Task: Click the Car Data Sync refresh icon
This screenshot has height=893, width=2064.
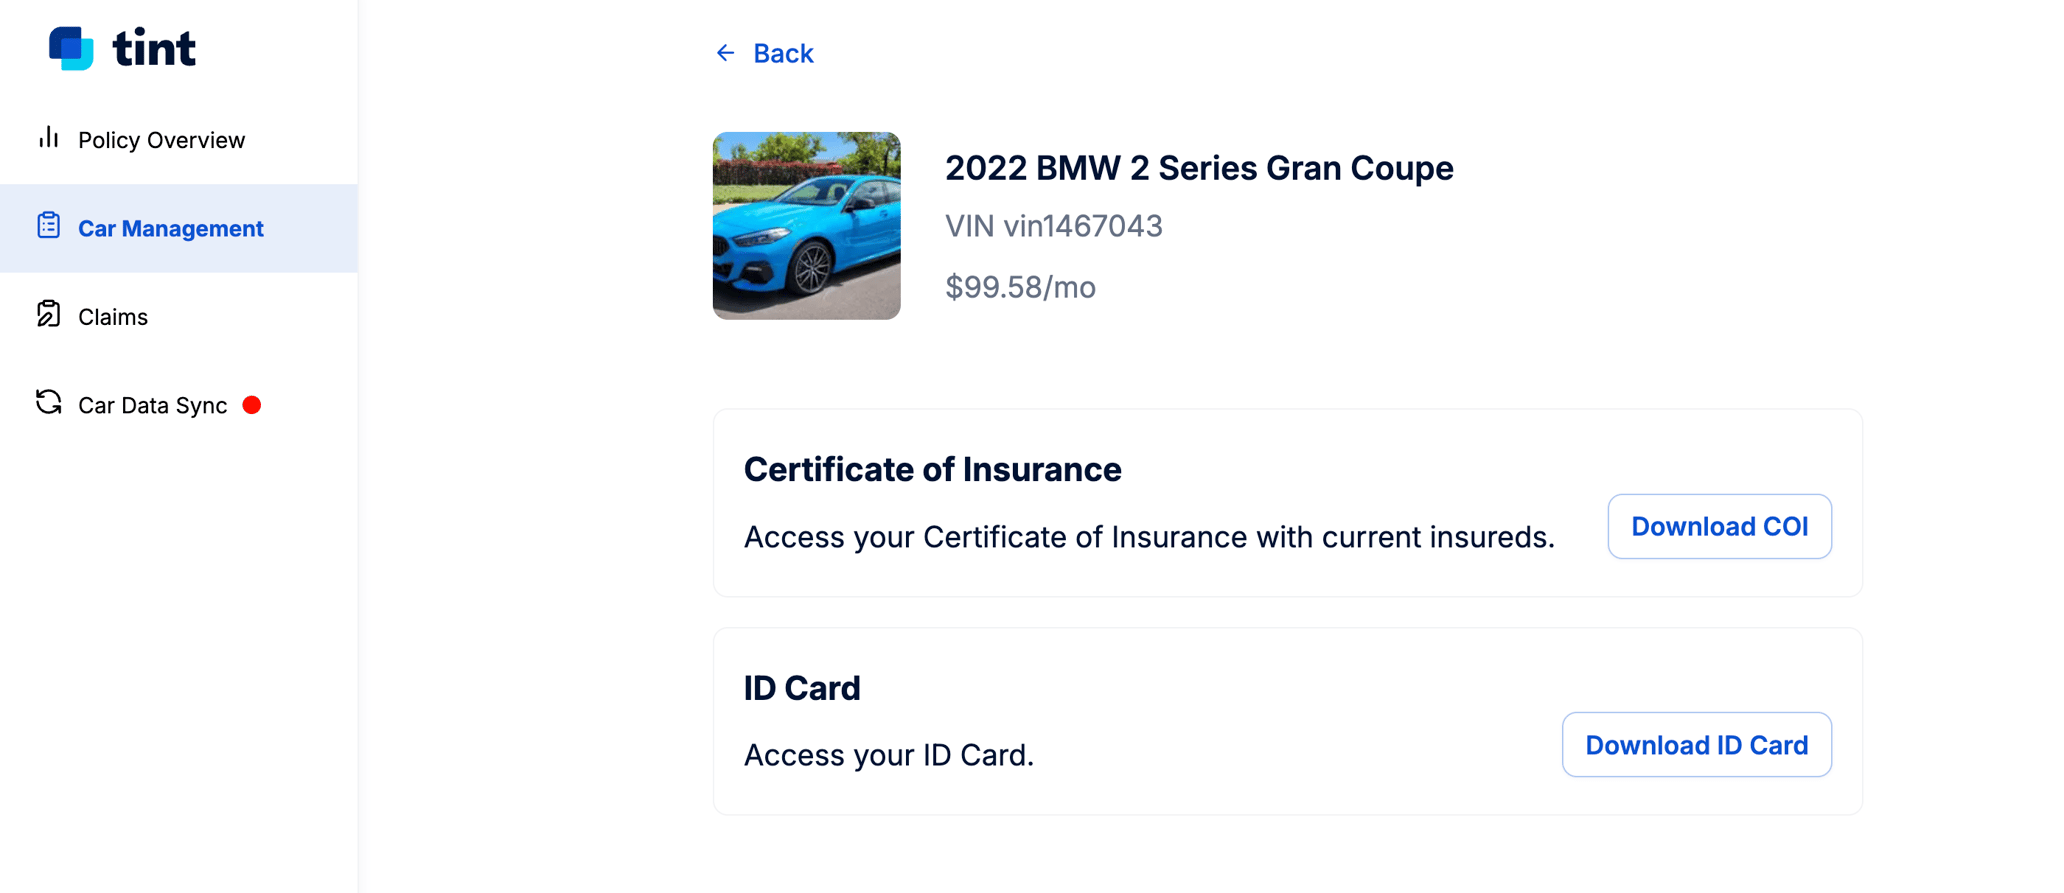Action: [x=48, y=403]
